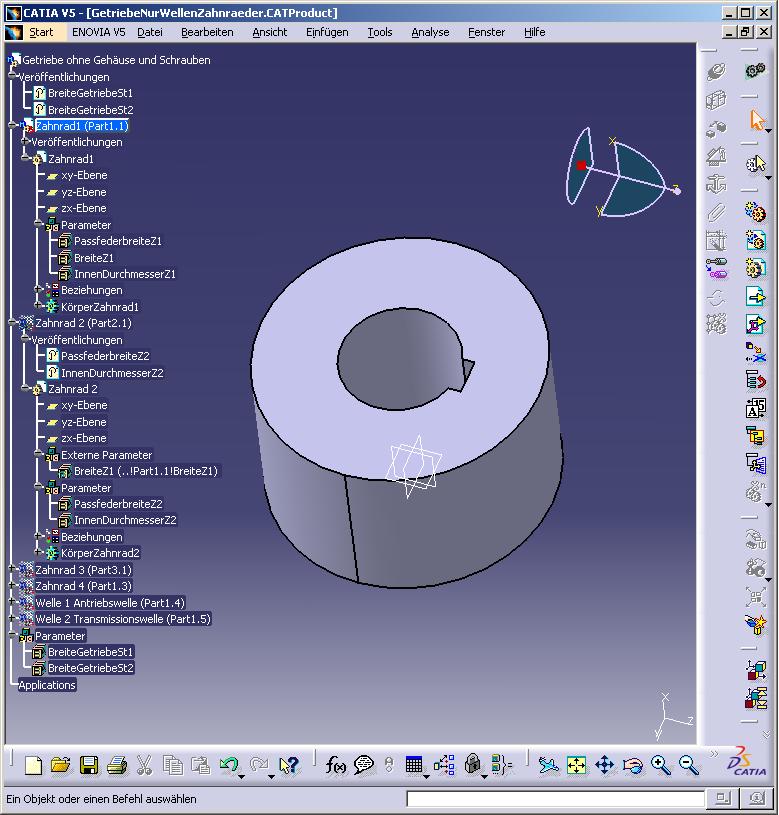Click the Rotate view icon
The width and height of the screenshot is (779, 815).
click(633, 765)
